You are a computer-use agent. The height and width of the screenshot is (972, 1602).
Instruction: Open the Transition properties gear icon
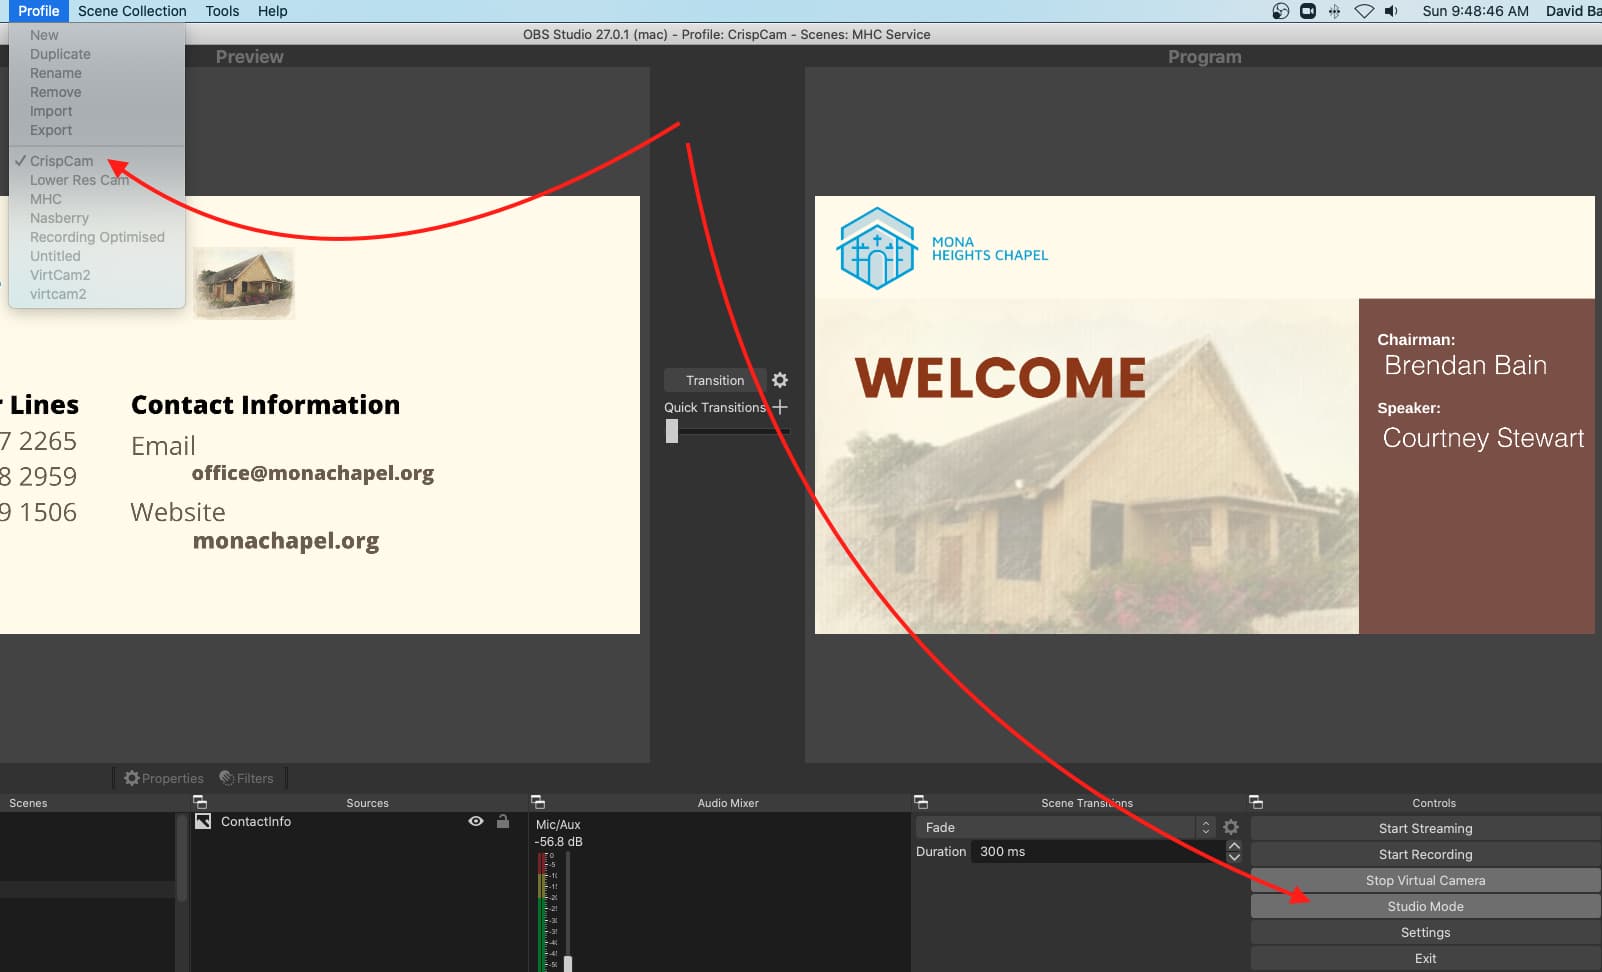tap(780, 380)
